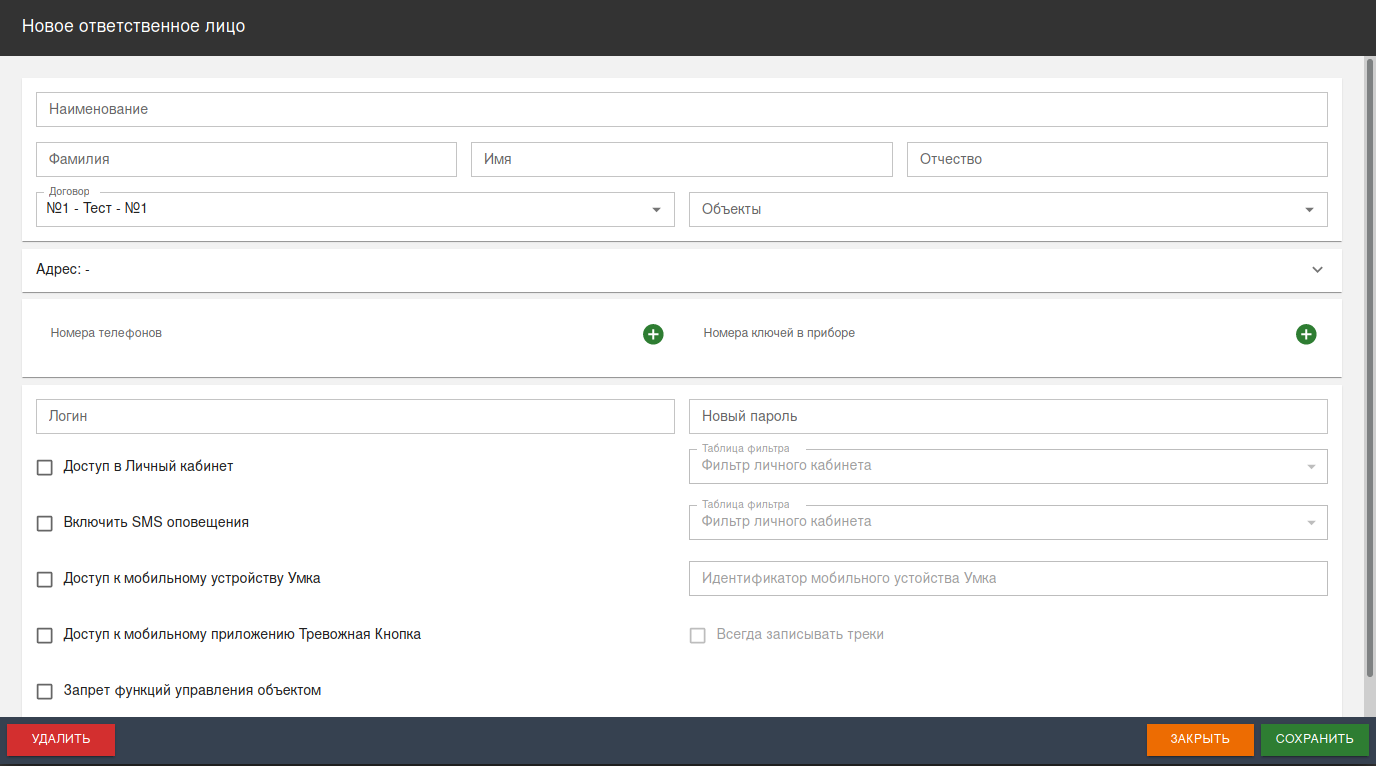Viewport: 1376px width, 766px height.
Task: Open the filter dropdown beside Включить SMS оповещения
Action: point(1008,522)
